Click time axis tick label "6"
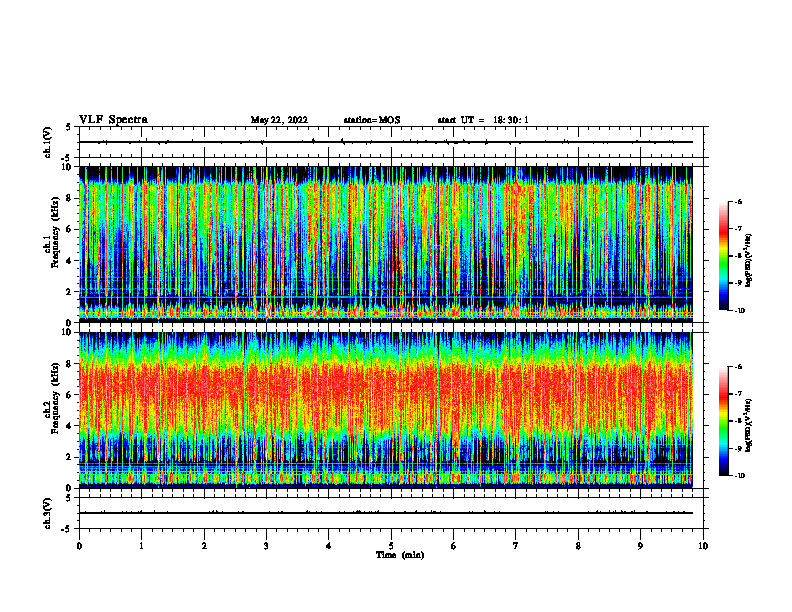This screenshot has height=612, width=792. [x=454, y=546]
